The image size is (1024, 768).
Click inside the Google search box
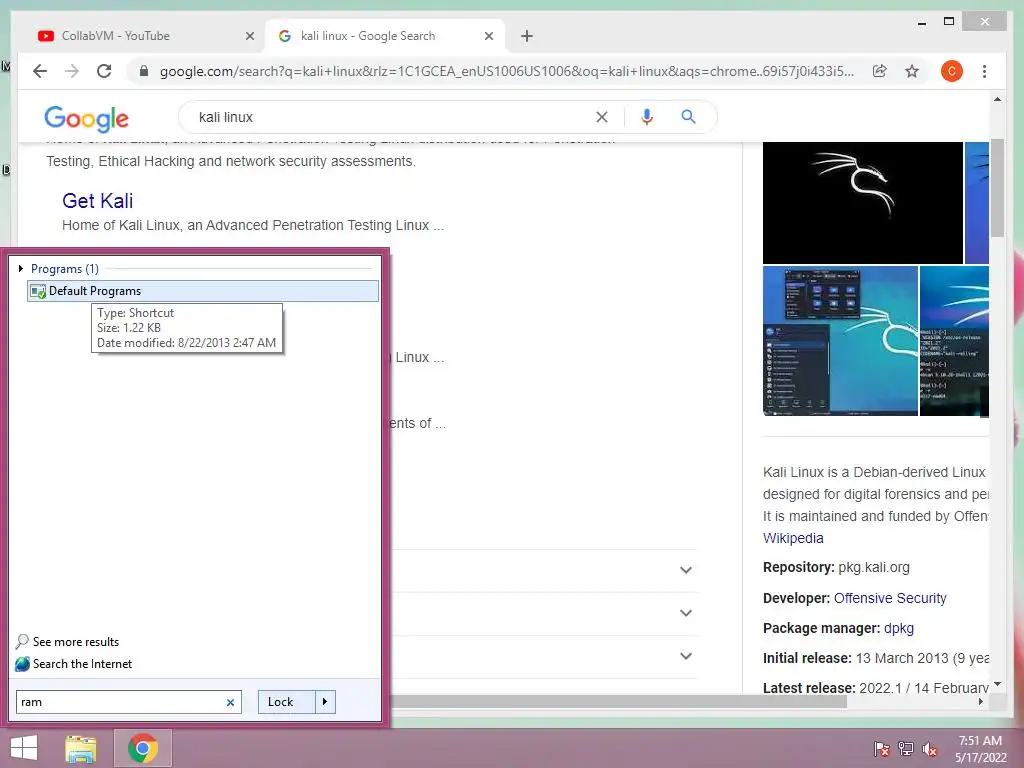(392, 117)
